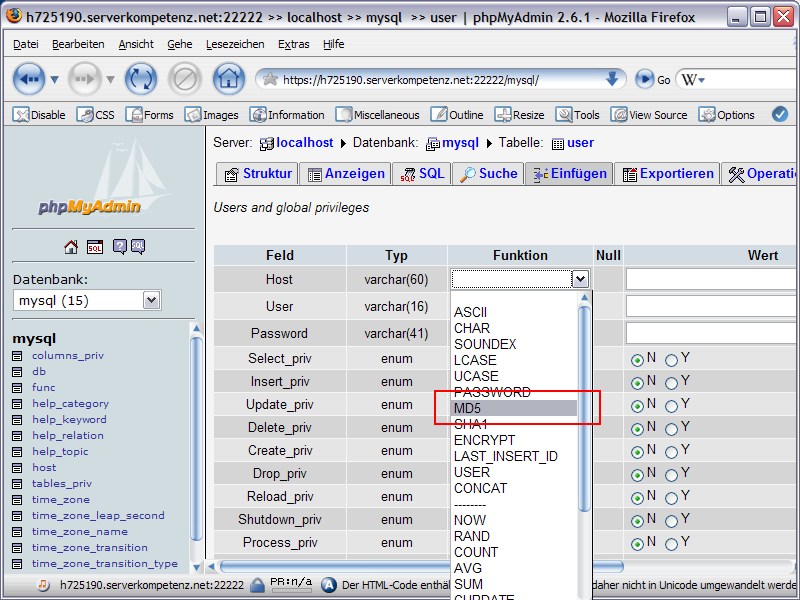The height and width of the screenshot is (600, 800).
Task: Open the Miscellaneous developer toolbar menu
Action: point(378,115)
